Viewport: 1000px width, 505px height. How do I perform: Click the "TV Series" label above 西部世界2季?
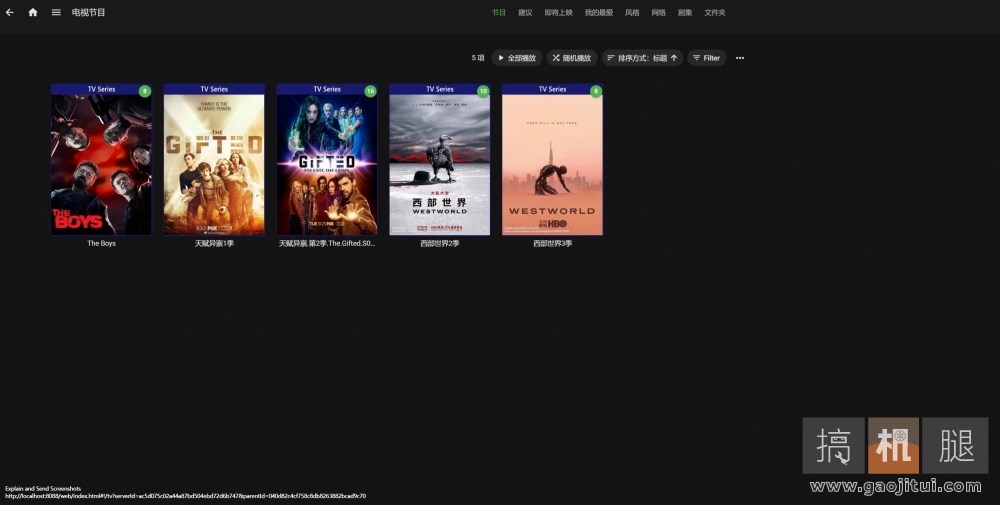[x=440, y=89]
